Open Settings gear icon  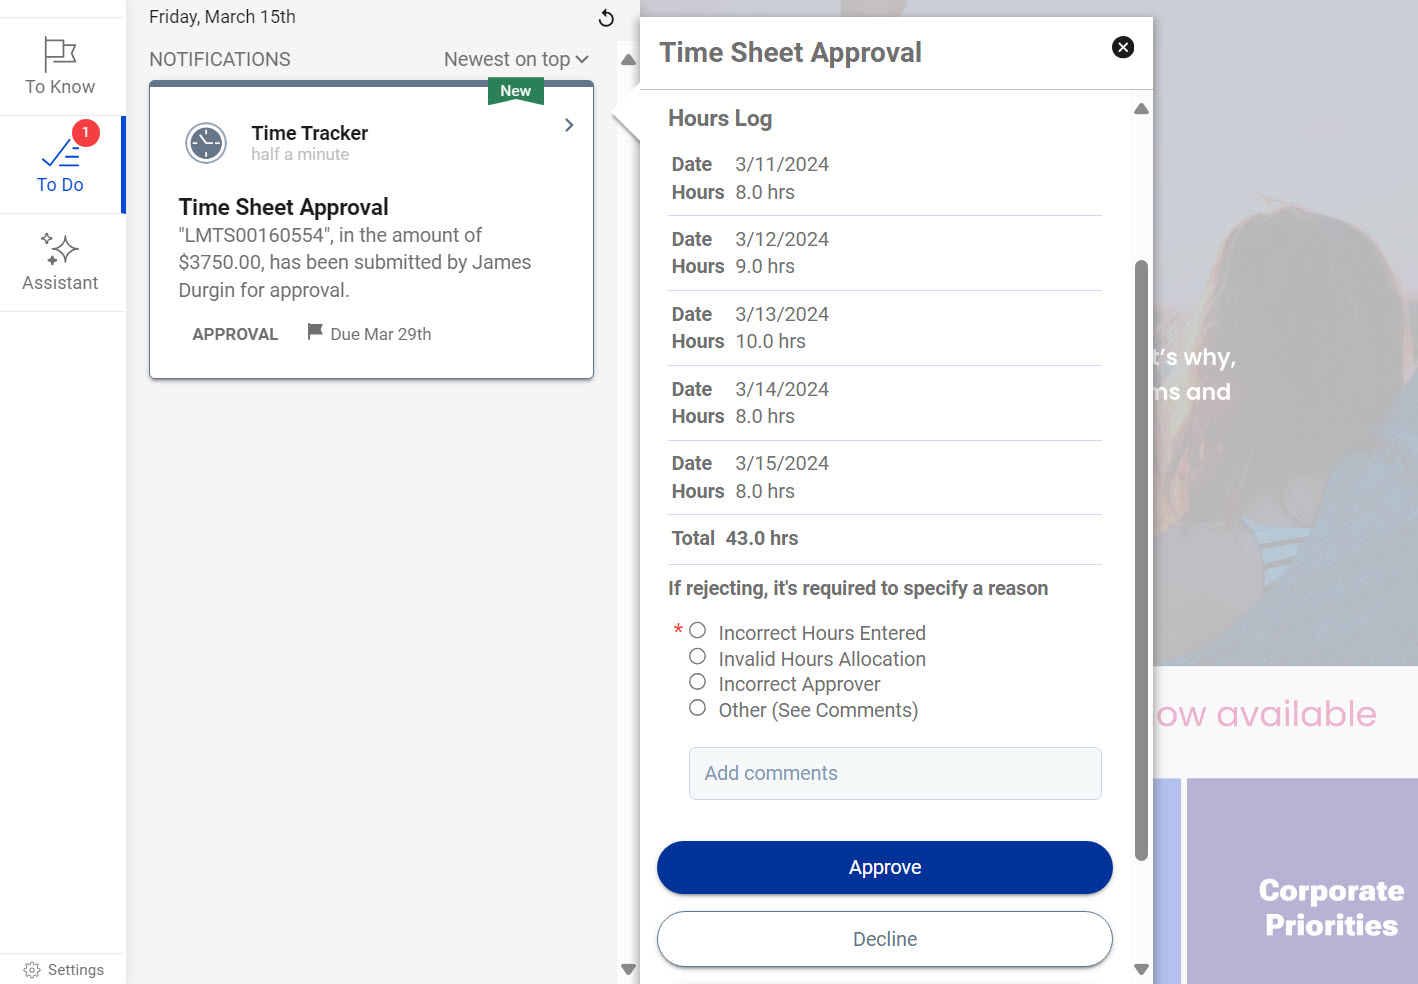click(x=32, y=970)
